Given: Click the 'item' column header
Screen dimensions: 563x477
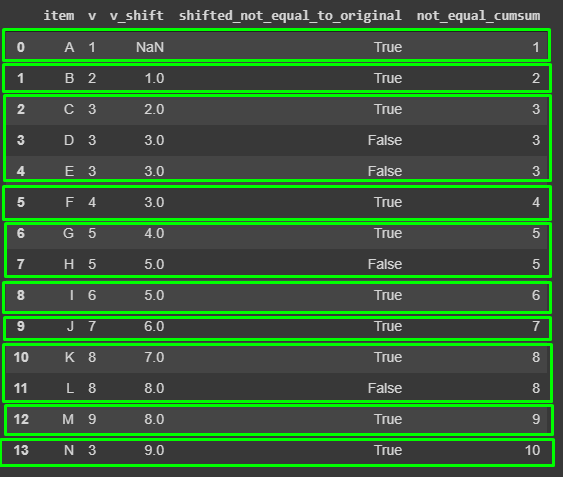Looking at the screenshot, I should pyautogui.click(x=59, y=16).
